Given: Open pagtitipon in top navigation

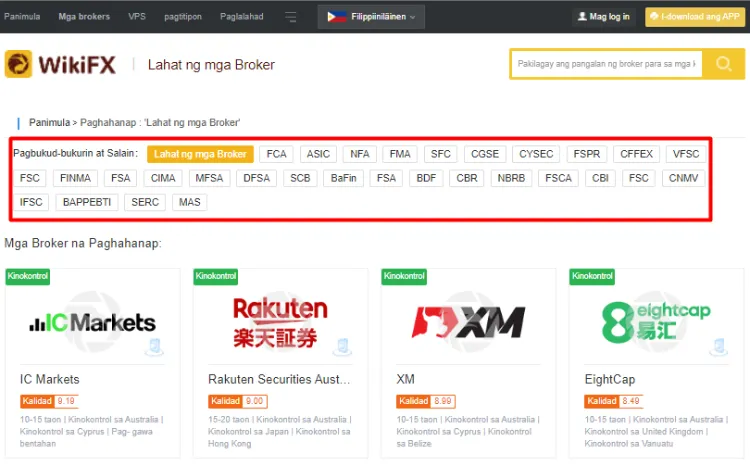Looking at the screenshot, I should click(183, 17).
